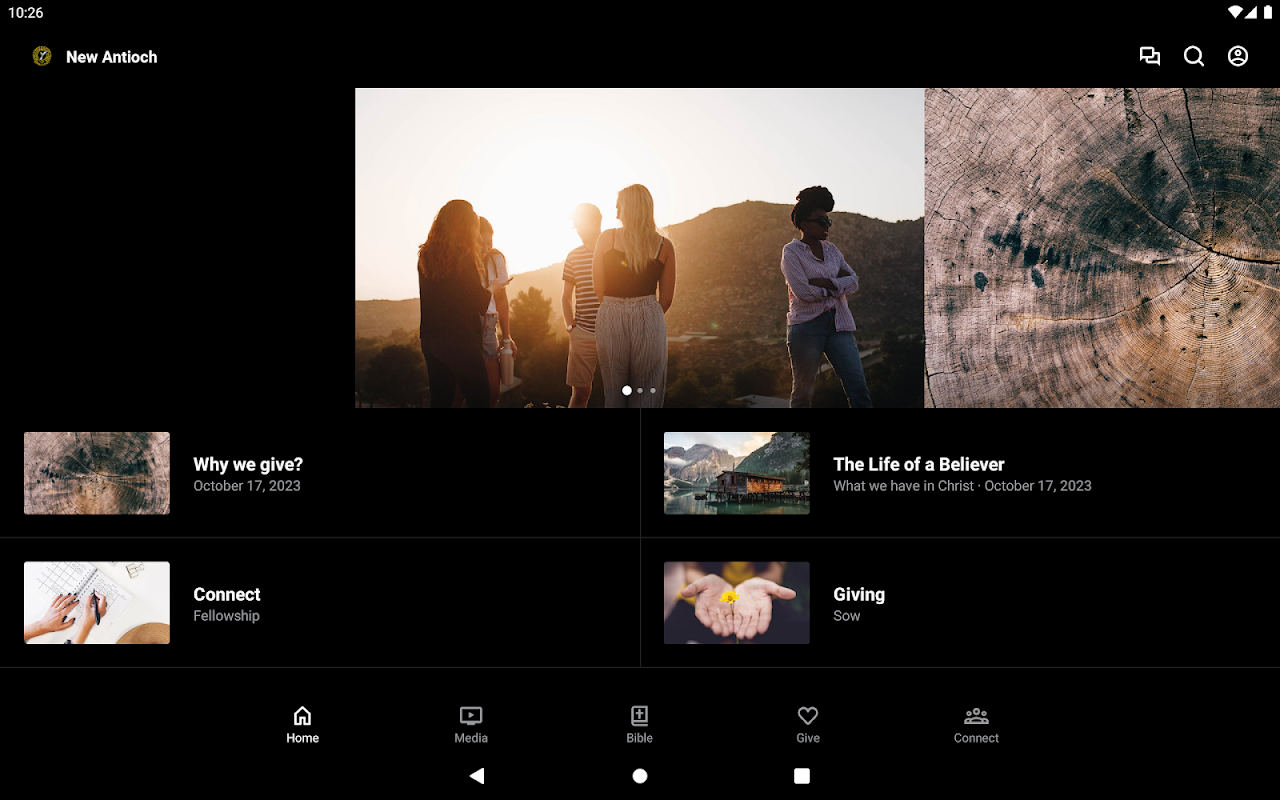This screenshot has height=800, width=1280.
Task: Tap 'What we have in Christ · October 17, 2023'
Action: 962,486
